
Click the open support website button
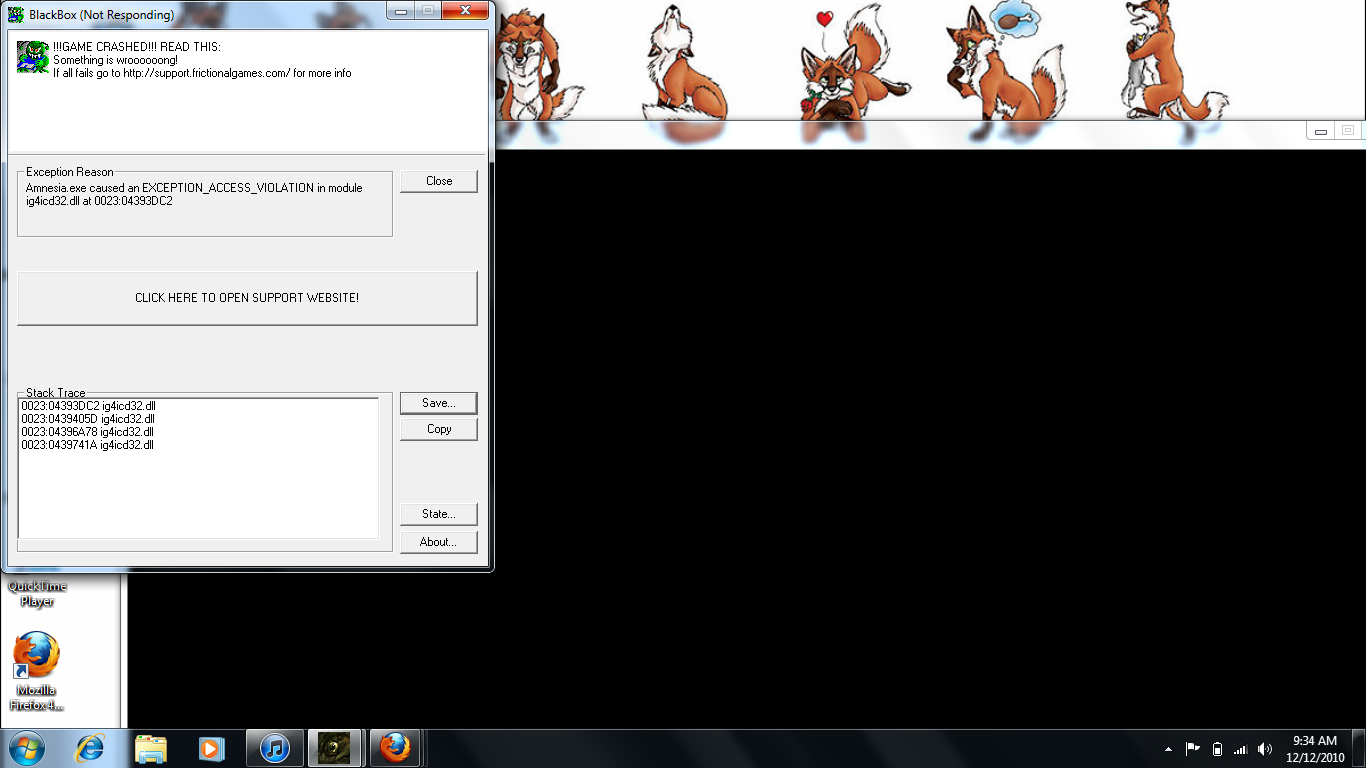coord(247,298)
